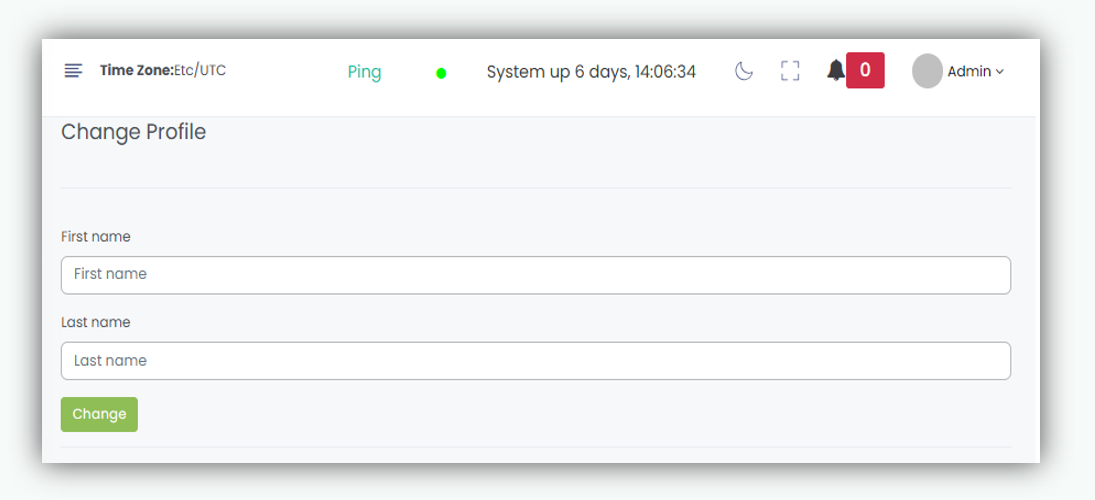Screen dimensions: 1095x500
Task: Click the First name field label
Action: 96,237
